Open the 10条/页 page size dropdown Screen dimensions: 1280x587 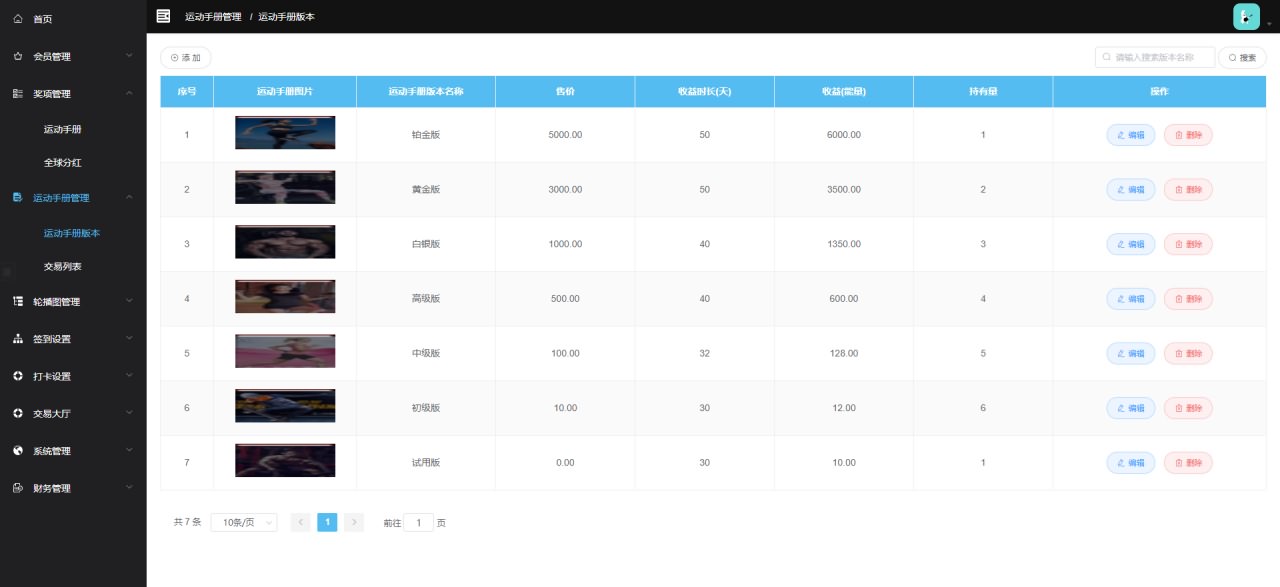(244, 522)
